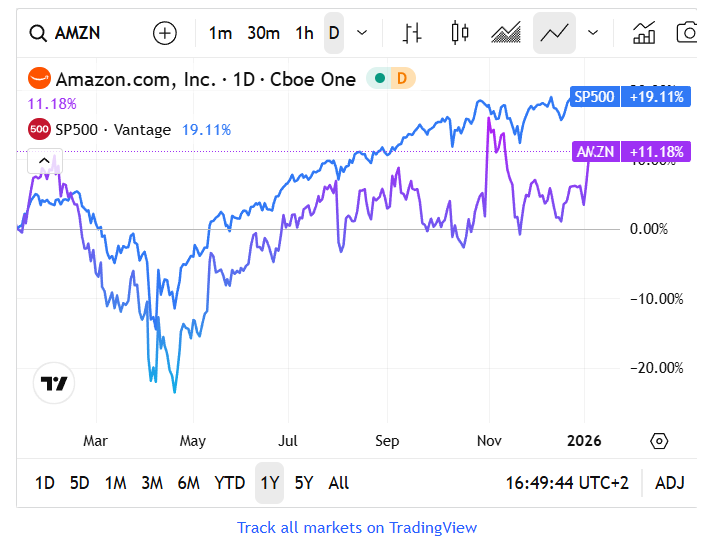The height and width of the screenshot is (546, 712).
Task: Open the indicators chart icon
Action: (x=644, y=33)
